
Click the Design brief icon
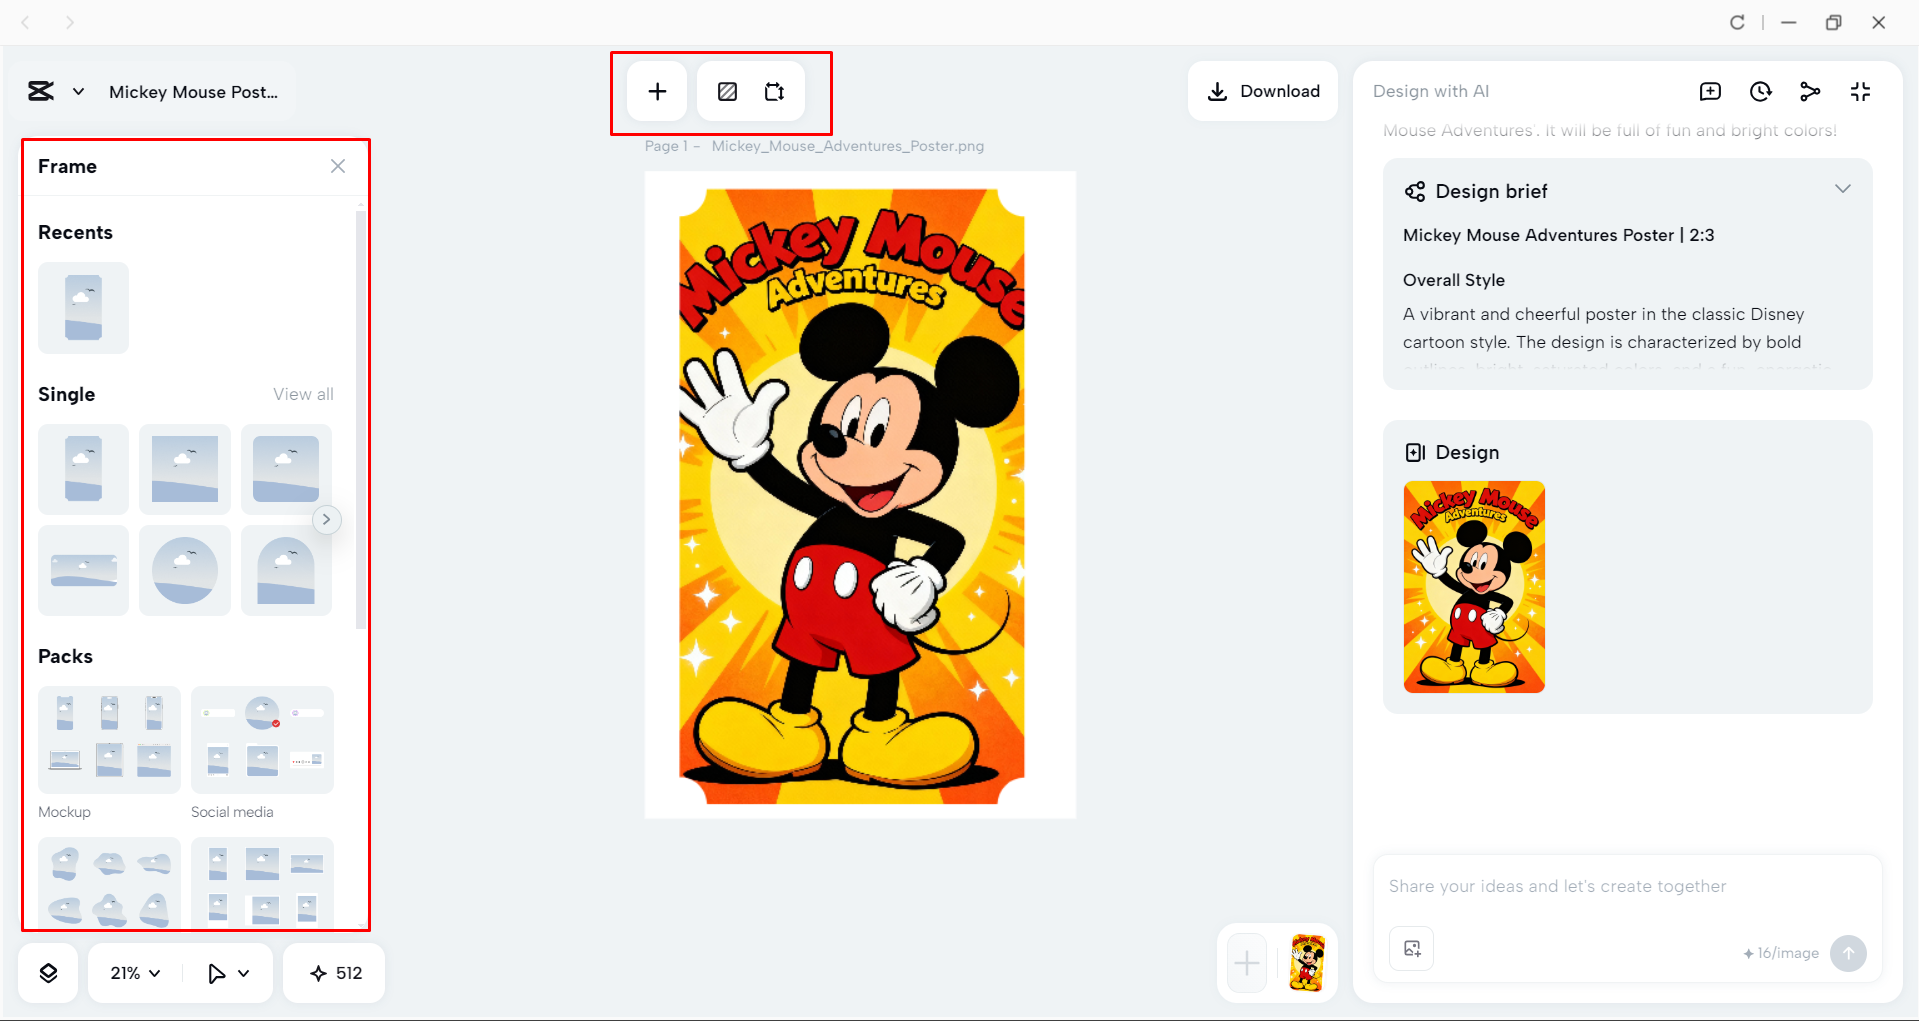(x=1415, y=191)
